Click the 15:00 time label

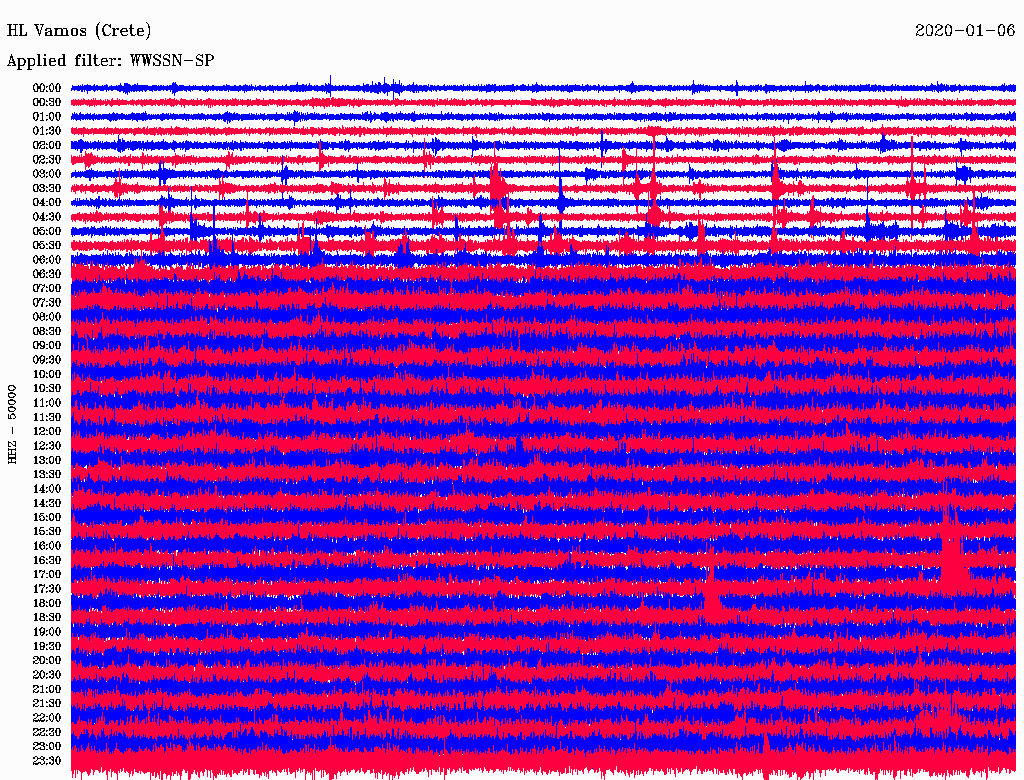tap(47, 517)
